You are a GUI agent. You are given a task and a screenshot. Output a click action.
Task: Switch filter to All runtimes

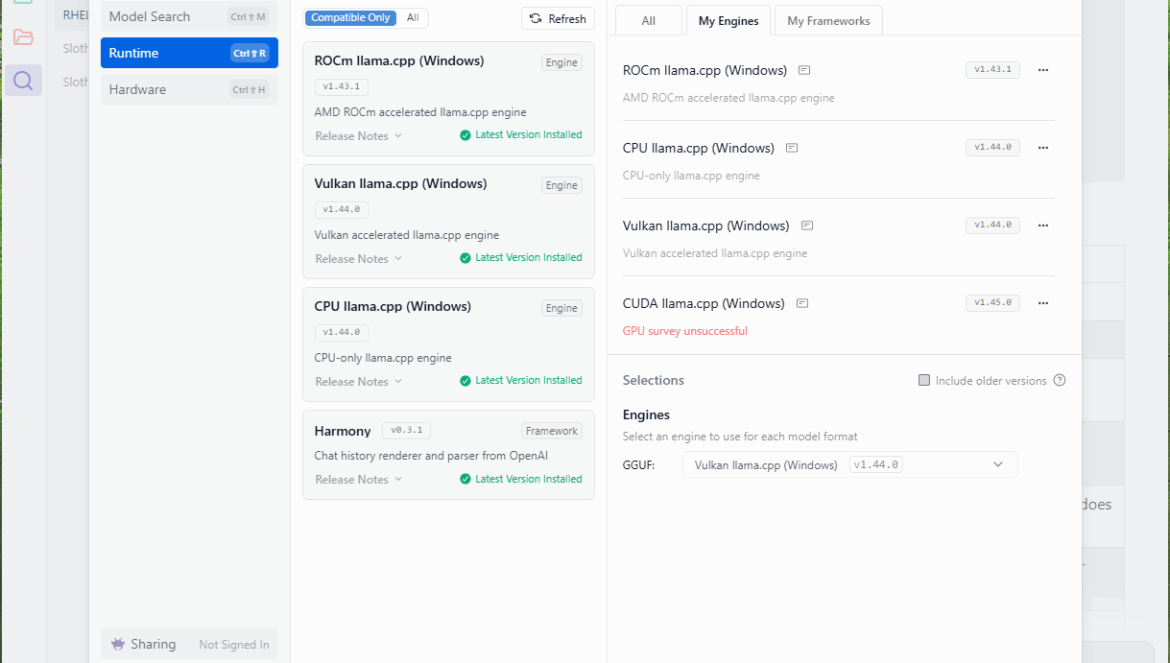click(413, 18)
